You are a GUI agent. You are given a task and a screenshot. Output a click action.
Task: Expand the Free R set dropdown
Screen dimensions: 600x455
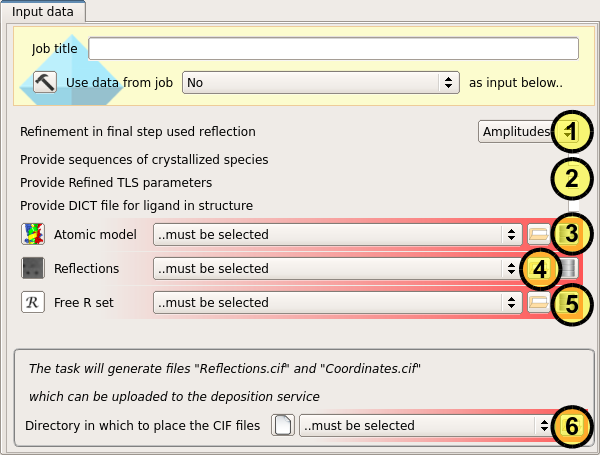(x=336, y=302)
